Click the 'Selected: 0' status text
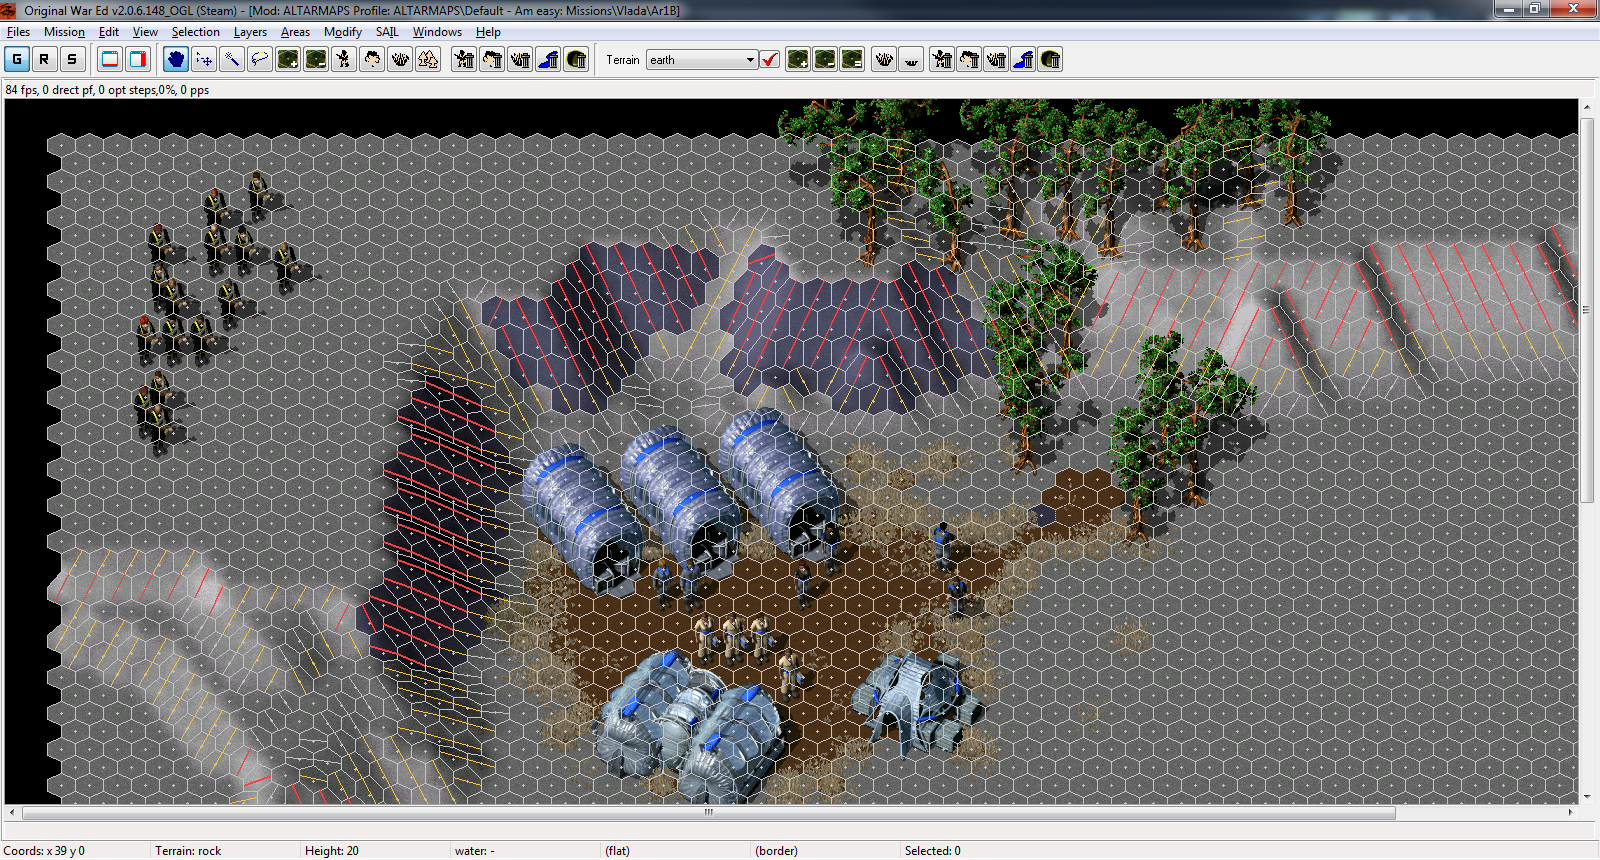 932,851
